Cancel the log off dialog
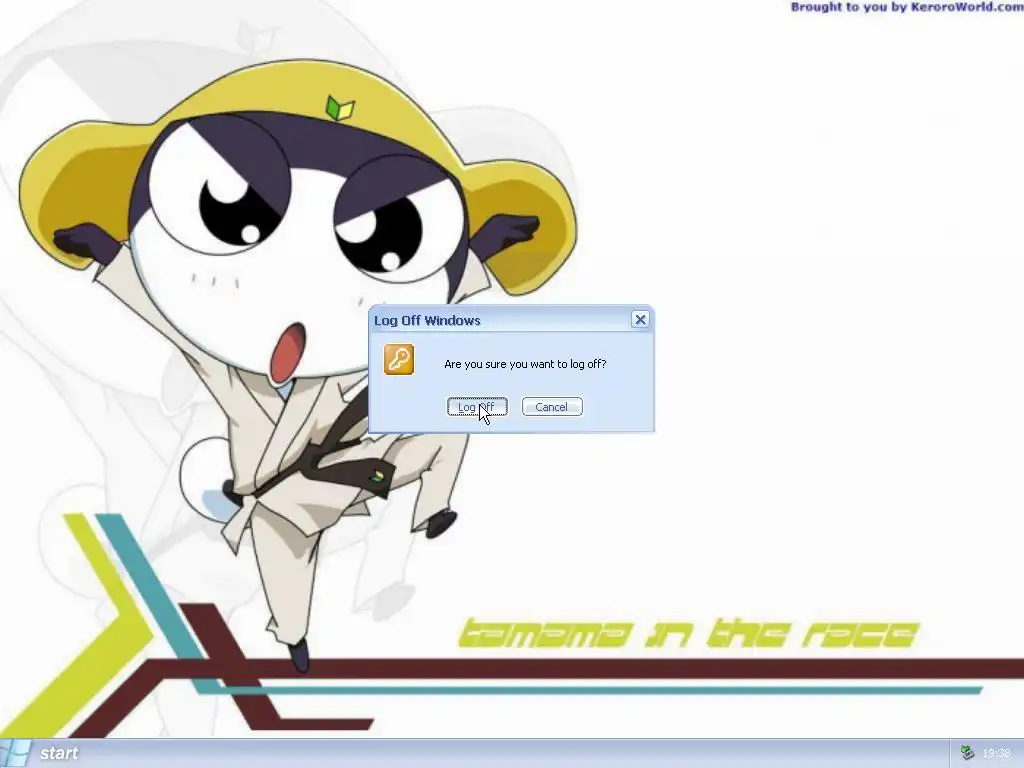Screen dimensions: 1024x768 coord(552,407)
